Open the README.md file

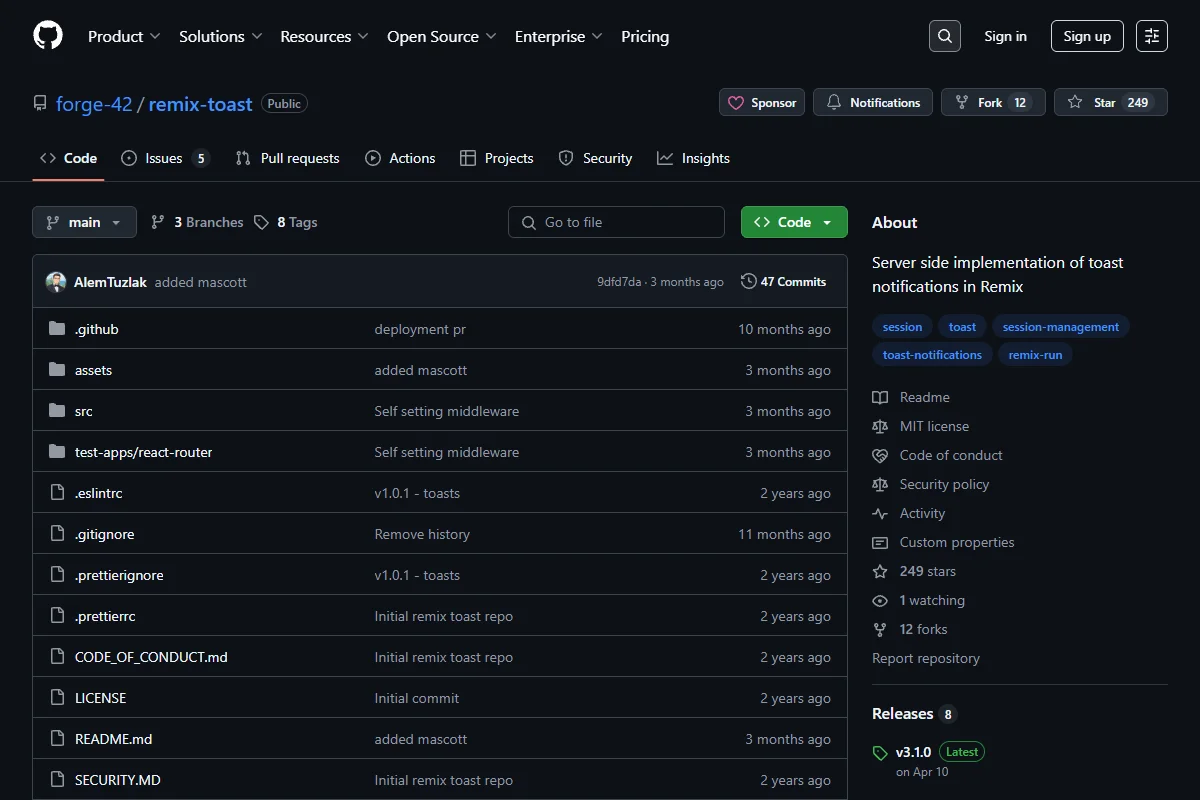pyautogui.click(x=113, y=739)
